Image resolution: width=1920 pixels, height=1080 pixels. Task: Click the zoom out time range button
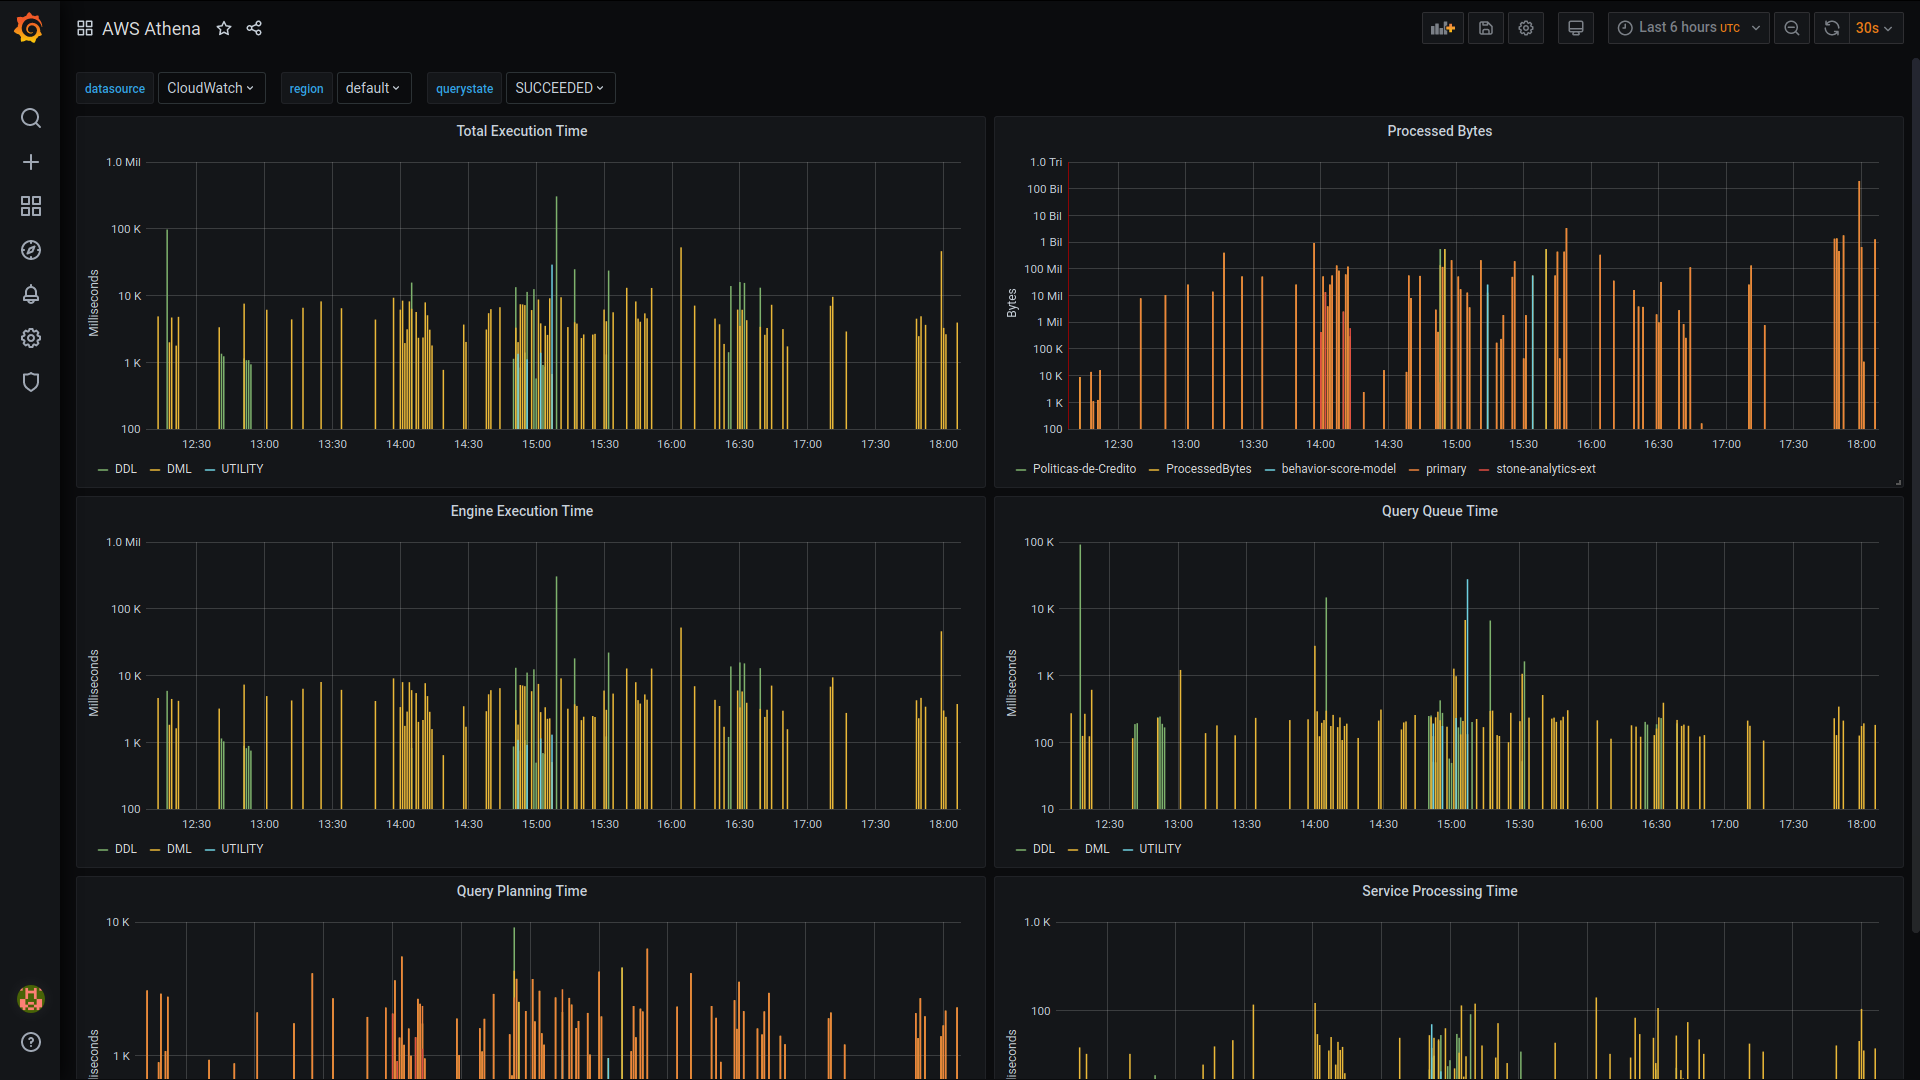point(1792,28)
